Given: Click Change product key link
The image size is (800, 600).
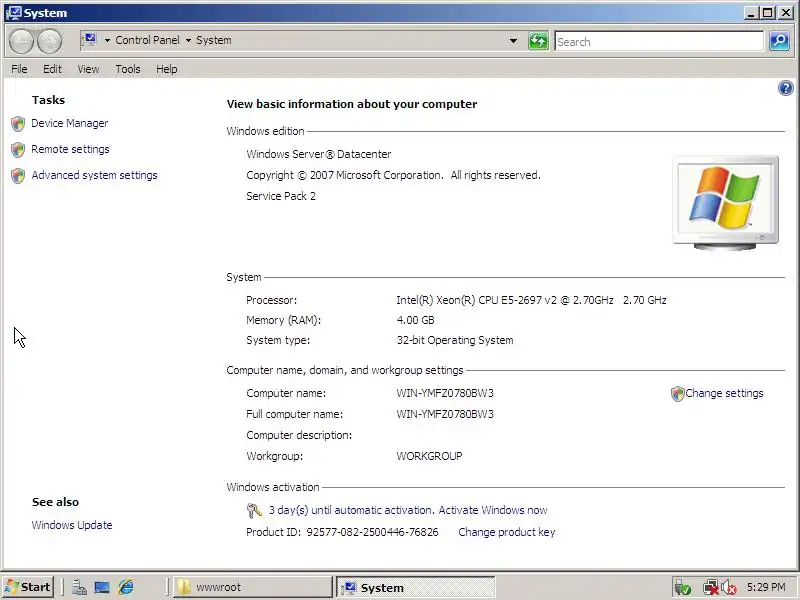Looking at the screenshot, I should 507,532.
